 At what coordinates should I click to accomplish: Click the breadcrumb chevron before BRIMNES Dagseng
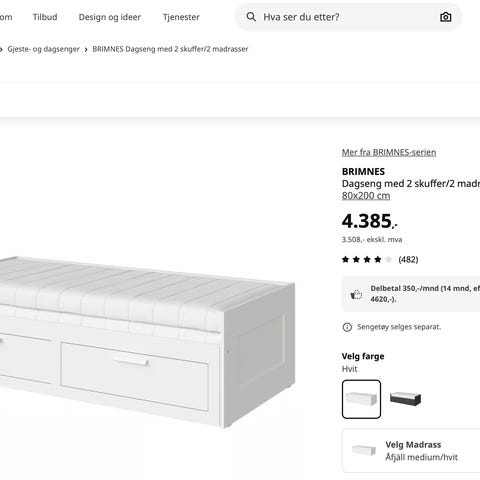(x=86, y=49)
